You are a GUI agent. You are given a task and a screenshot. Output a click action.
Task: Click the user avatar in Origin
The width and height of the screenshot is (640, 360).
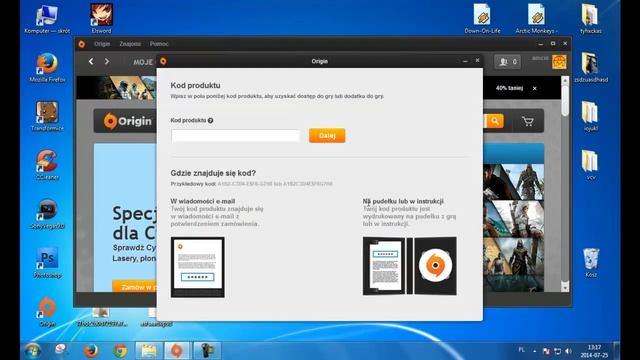[x=559, y=62]
